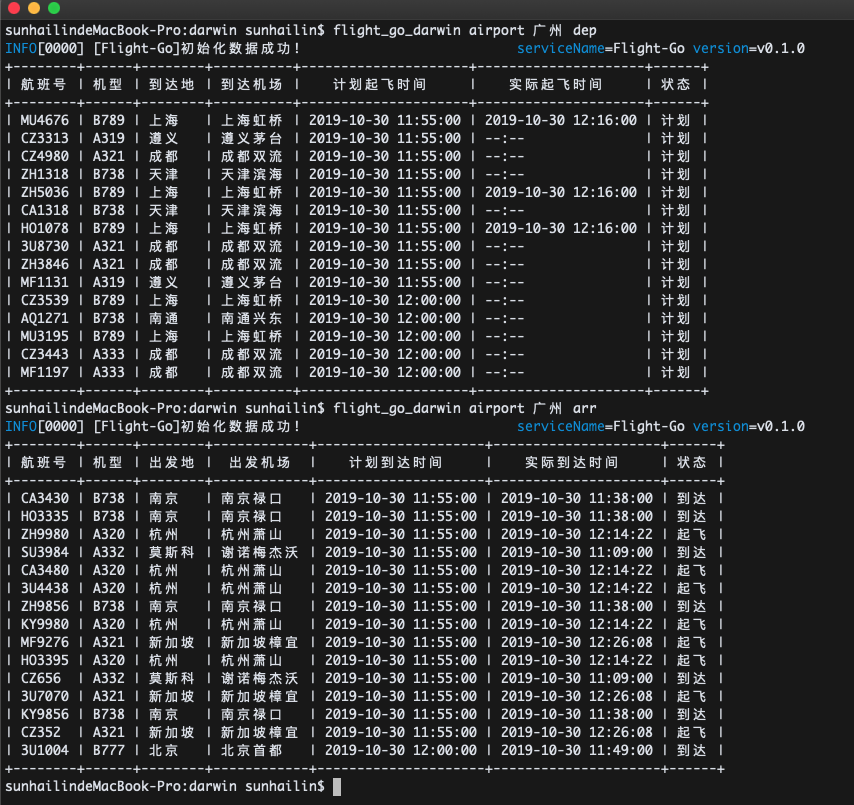Click flight number CZ3443

click(45, 354)
